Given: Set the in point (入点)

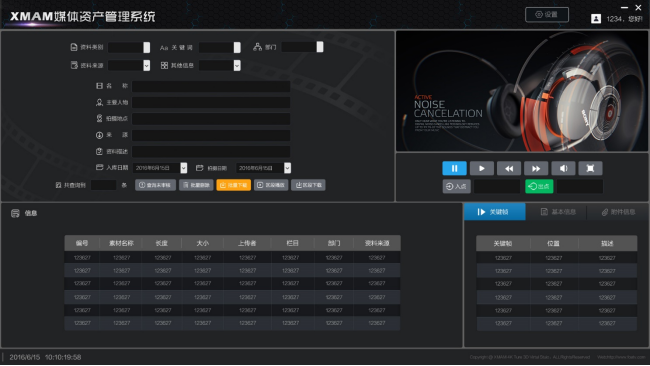Looking at the screenshot, I should click(456, 187).
